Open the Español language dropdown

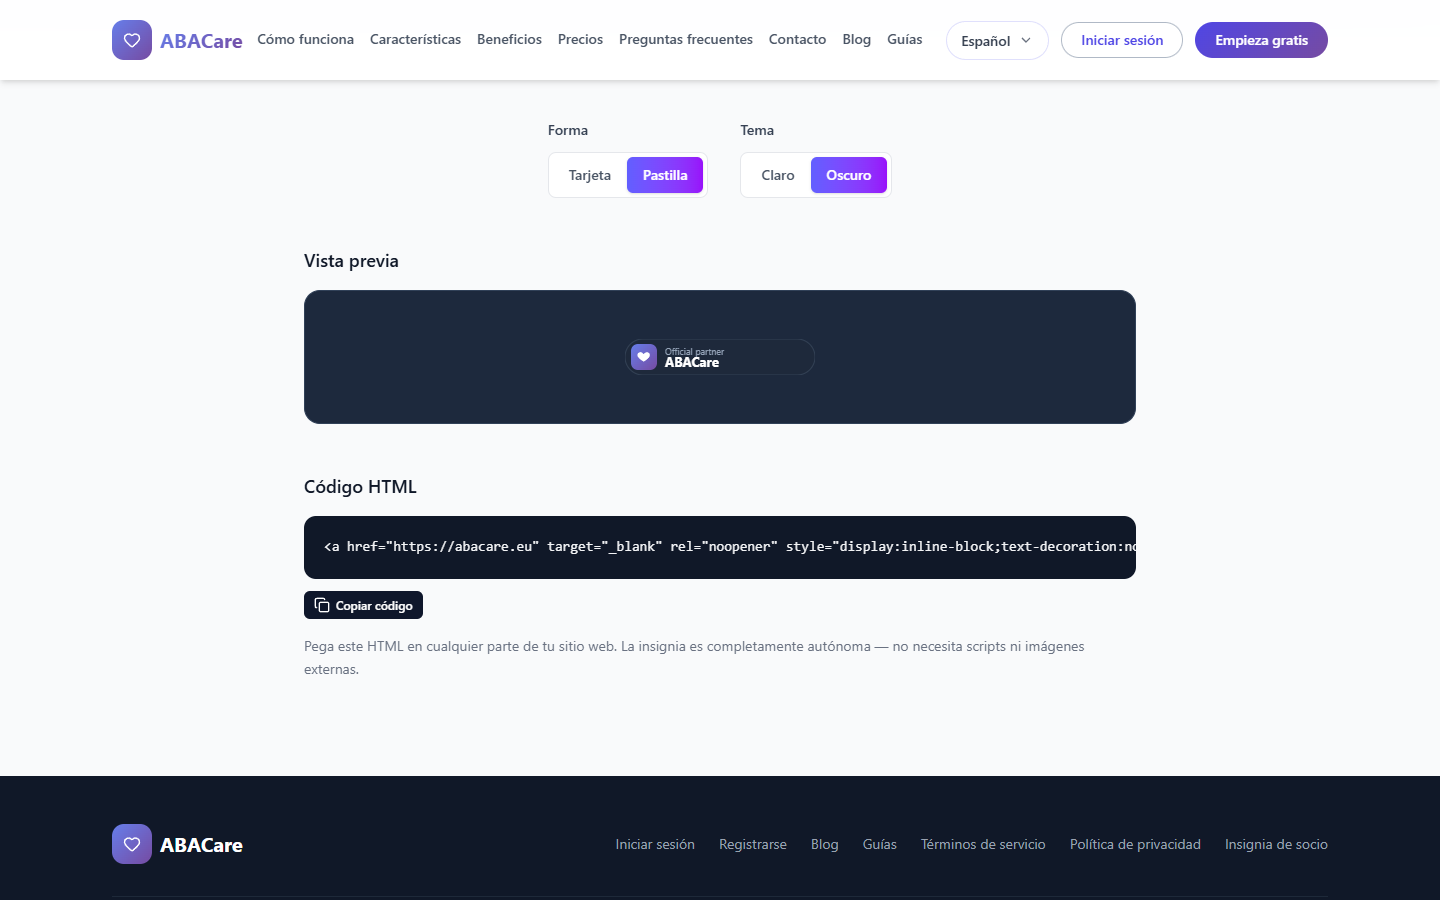(997, 41)
